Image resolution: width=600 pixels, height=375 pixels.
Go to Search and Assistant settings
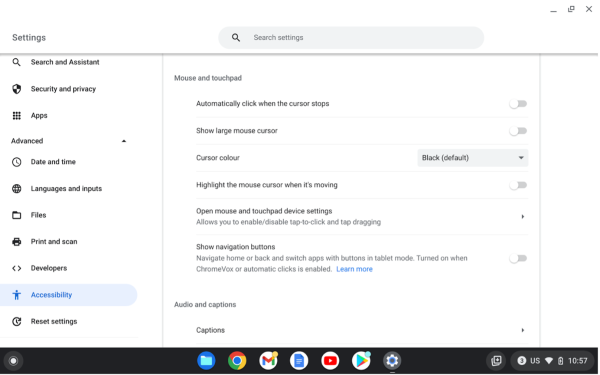coord(65,62)
